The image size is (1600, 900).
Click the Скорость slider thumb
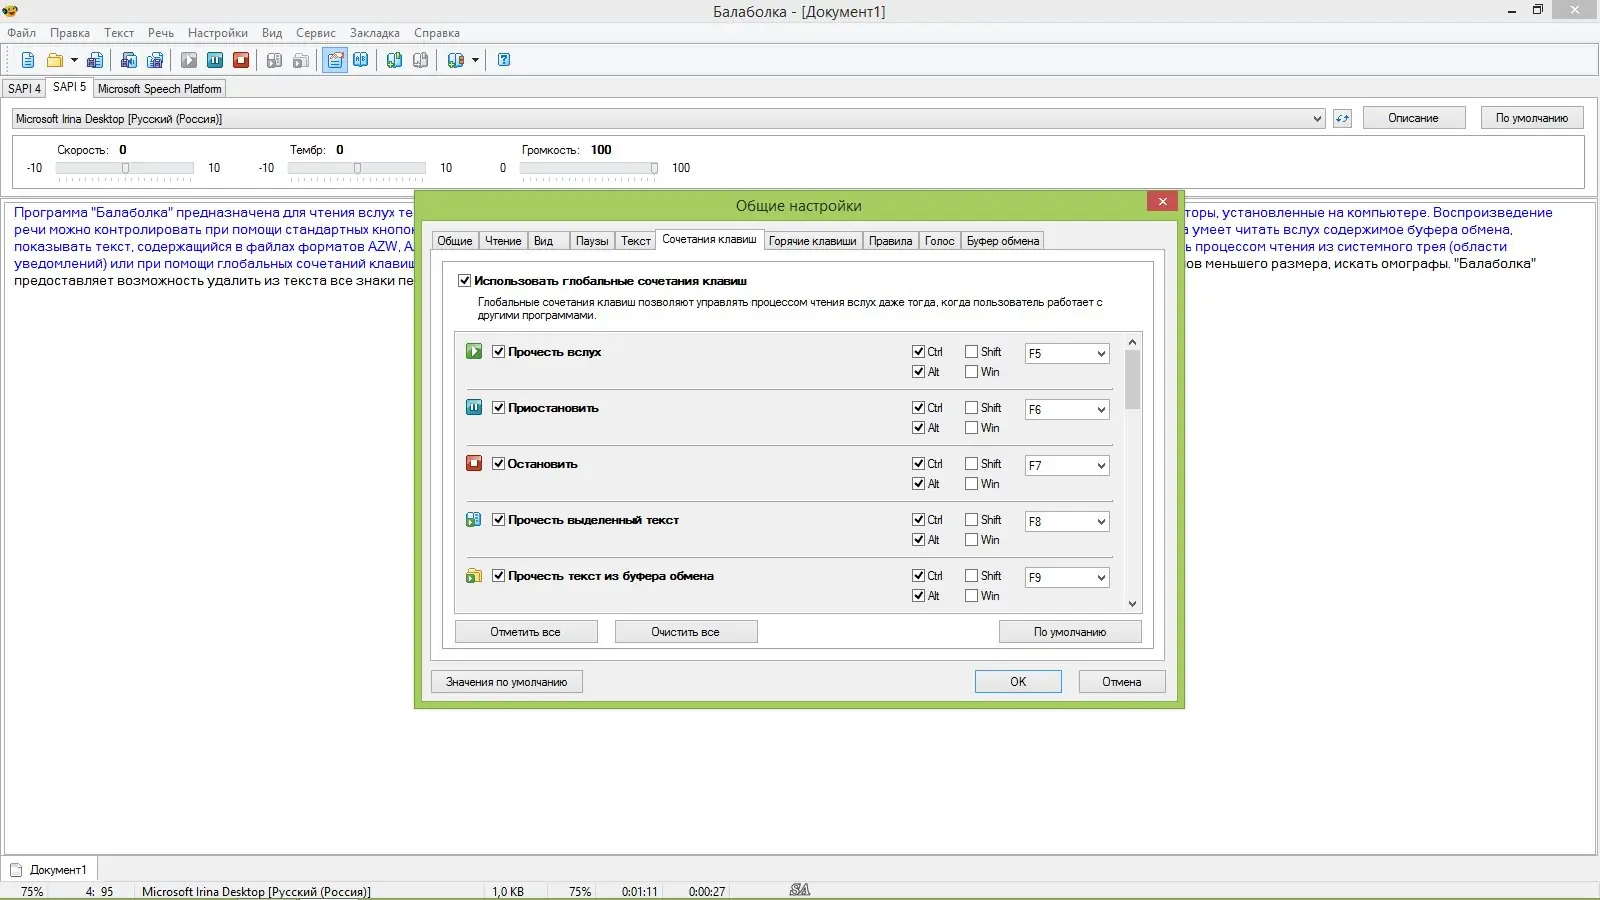pyautogui.click(x=125, y=168)
